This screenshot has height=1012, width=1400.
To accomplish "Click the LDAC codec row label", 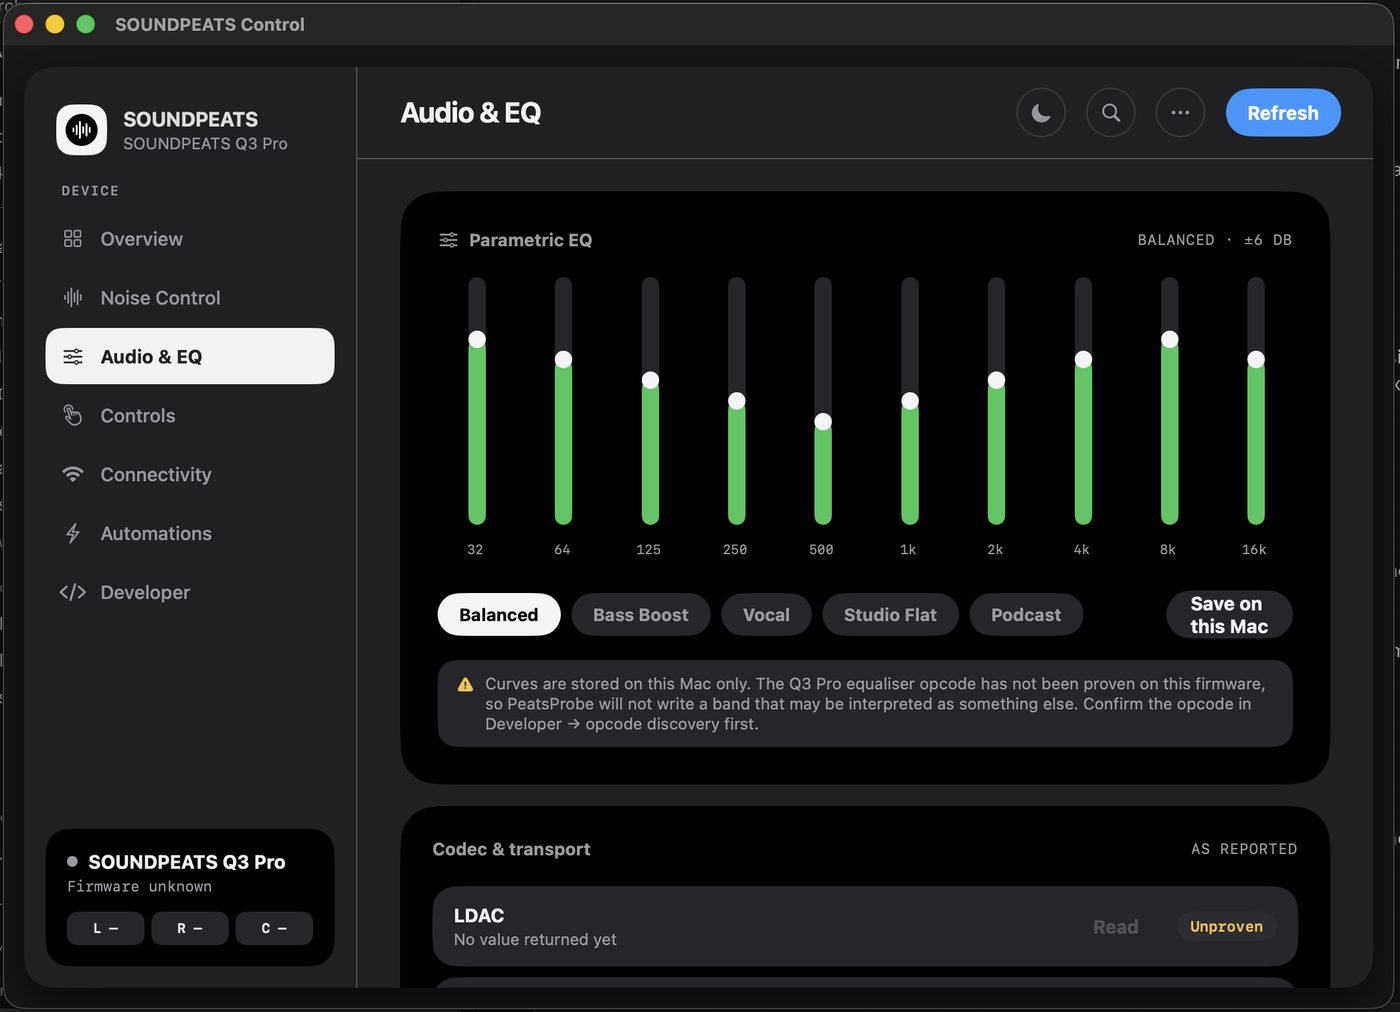I will tap(479, 916).
